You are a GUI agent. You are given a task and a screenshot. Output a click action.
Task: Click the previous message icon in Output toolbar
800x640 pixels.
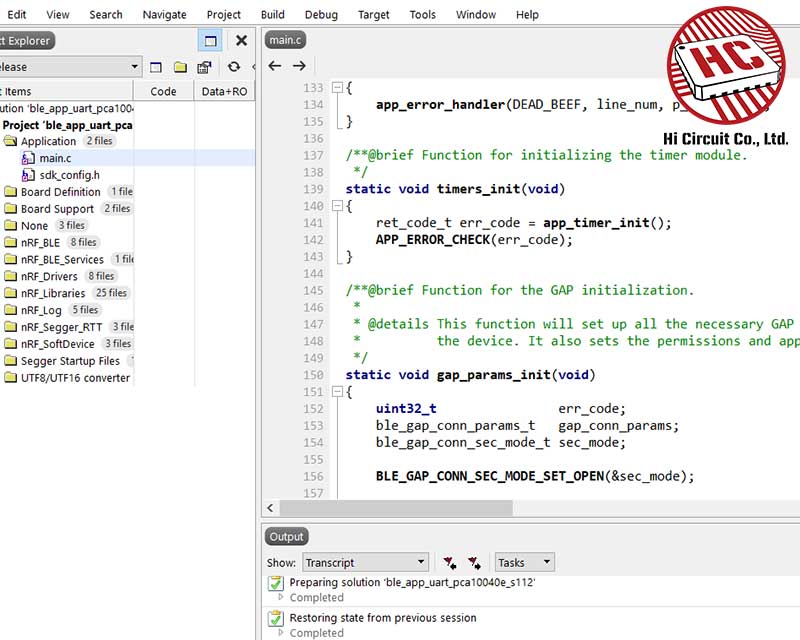tap(449, 563)
